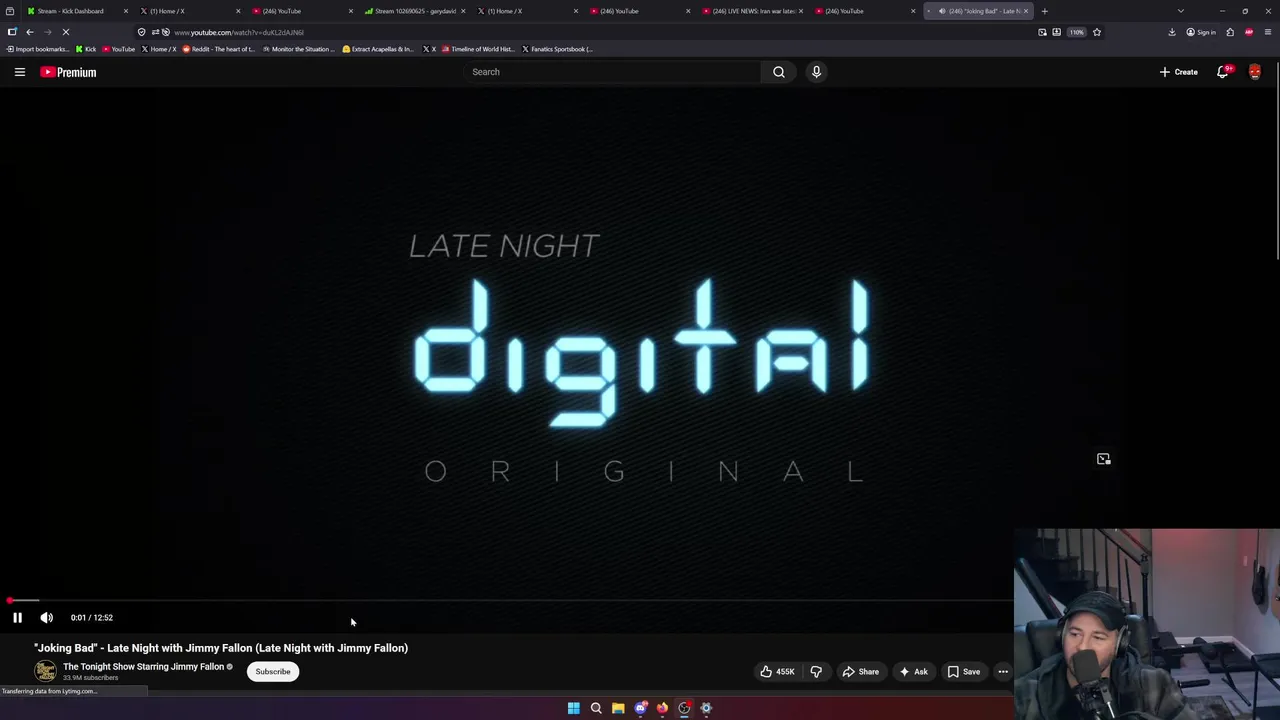Open the list all tabs dropdown
Image resolution: width=1280 pixels, height=720 pixels.
(x=1180, y=11)
